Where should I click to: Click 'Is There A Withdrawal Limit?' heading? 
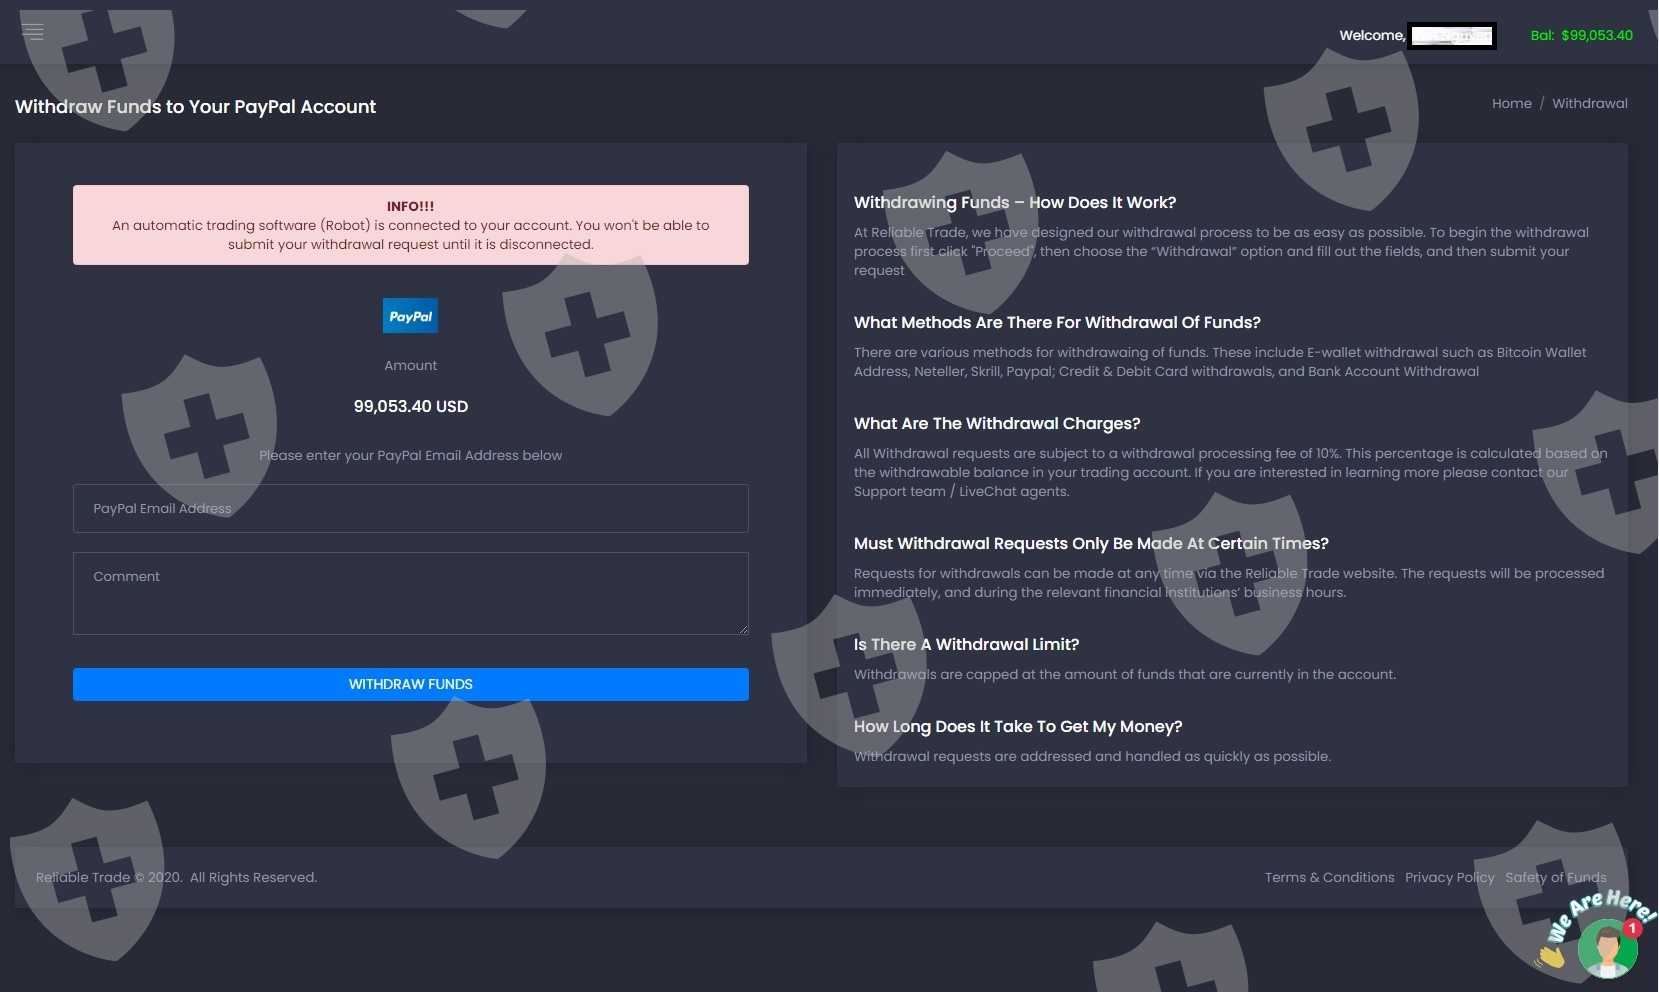point(966,644)
